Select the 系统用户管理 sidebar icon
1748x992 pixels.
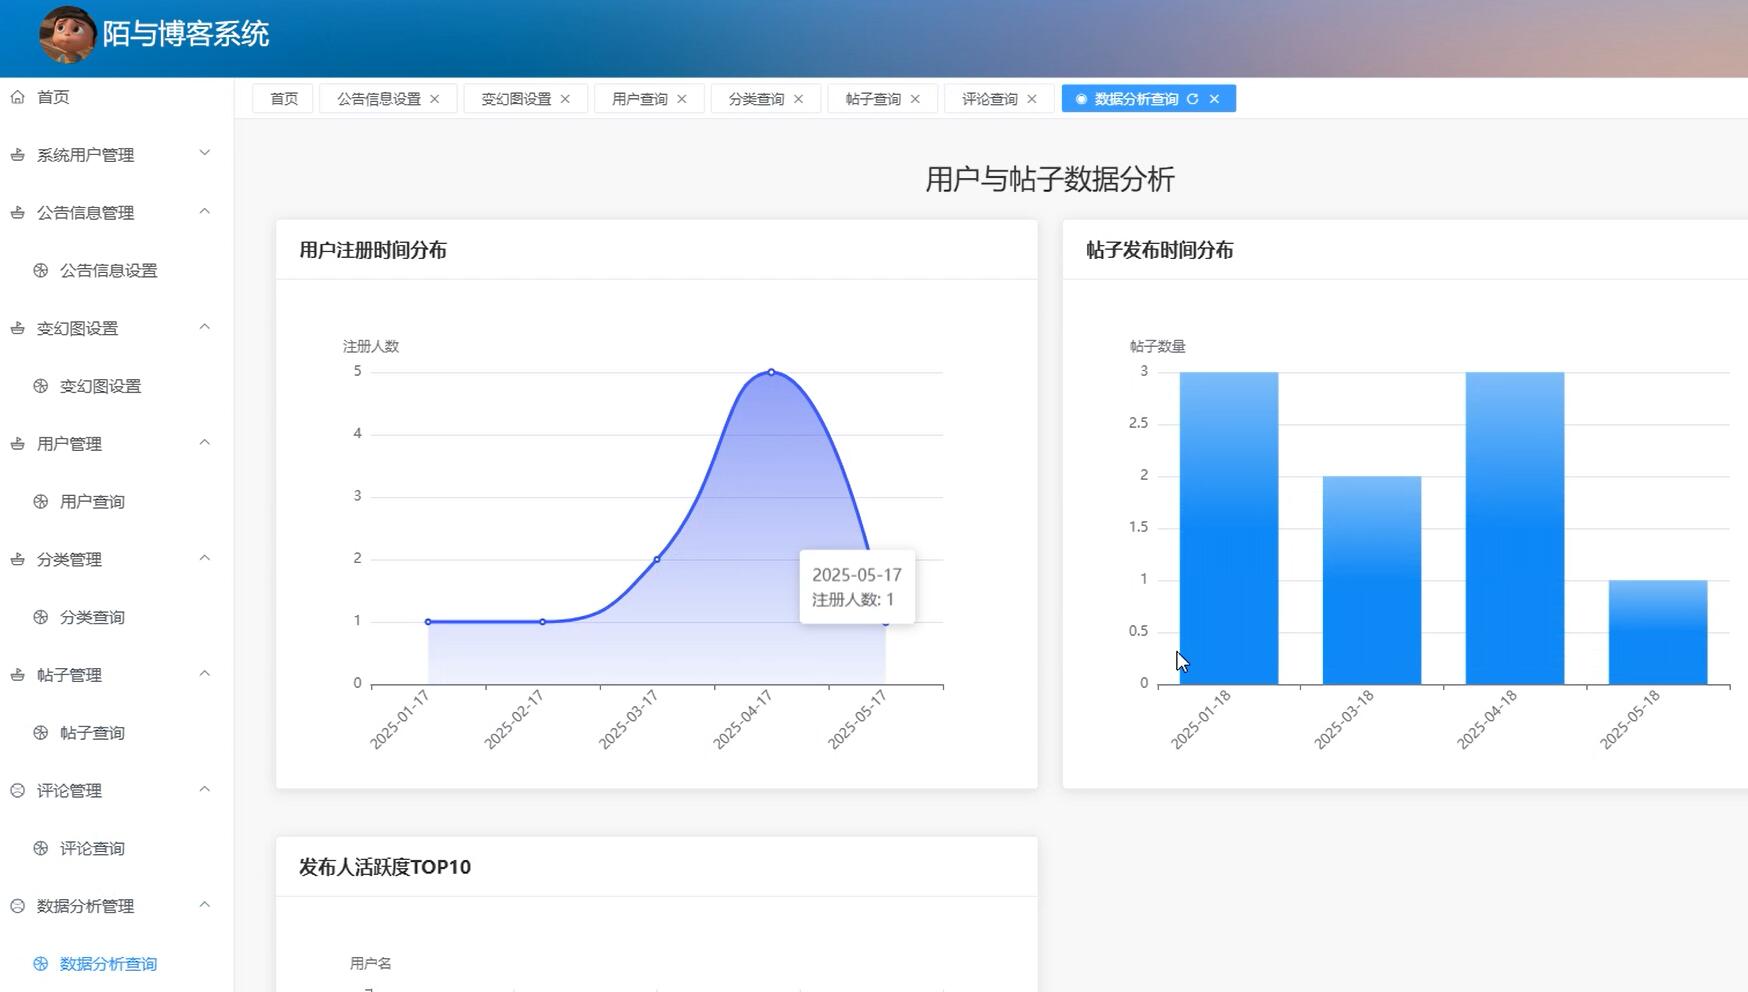pos(16,154)
